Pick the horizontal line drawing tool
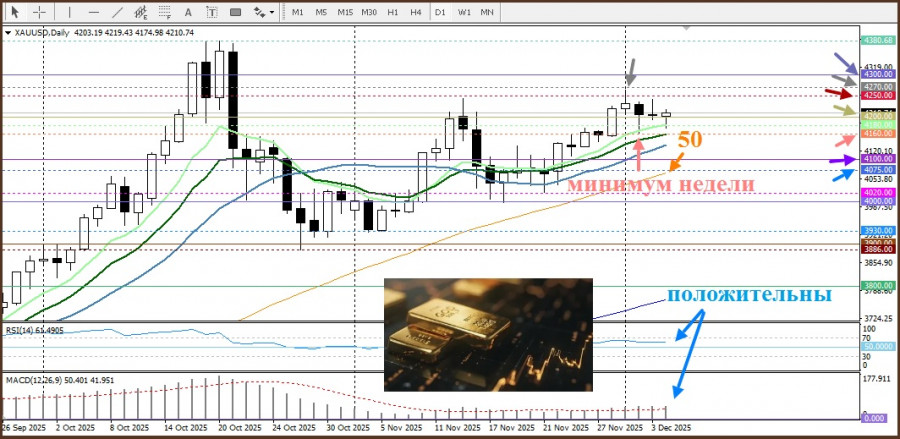The height and width of the screenshot is (439, 900). [94, 11]
